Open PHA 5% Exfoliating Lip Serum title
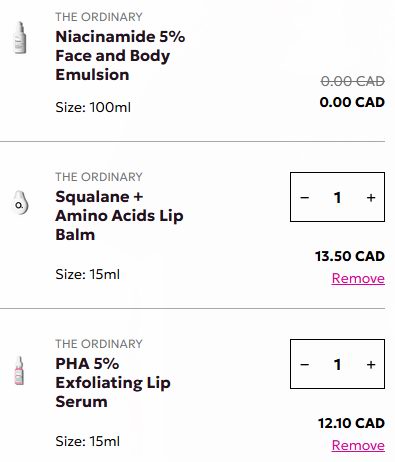 (113, 383)
